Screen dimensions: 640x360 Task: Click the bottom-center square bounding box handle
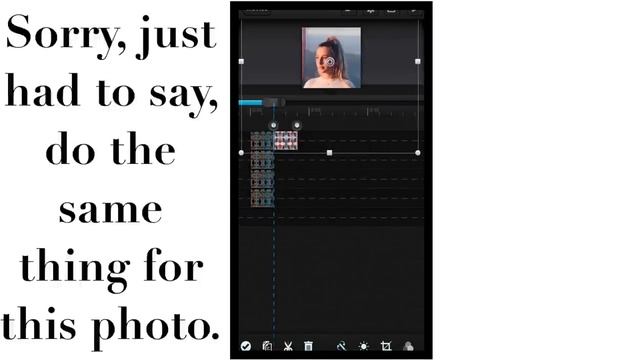click(329, 153)
